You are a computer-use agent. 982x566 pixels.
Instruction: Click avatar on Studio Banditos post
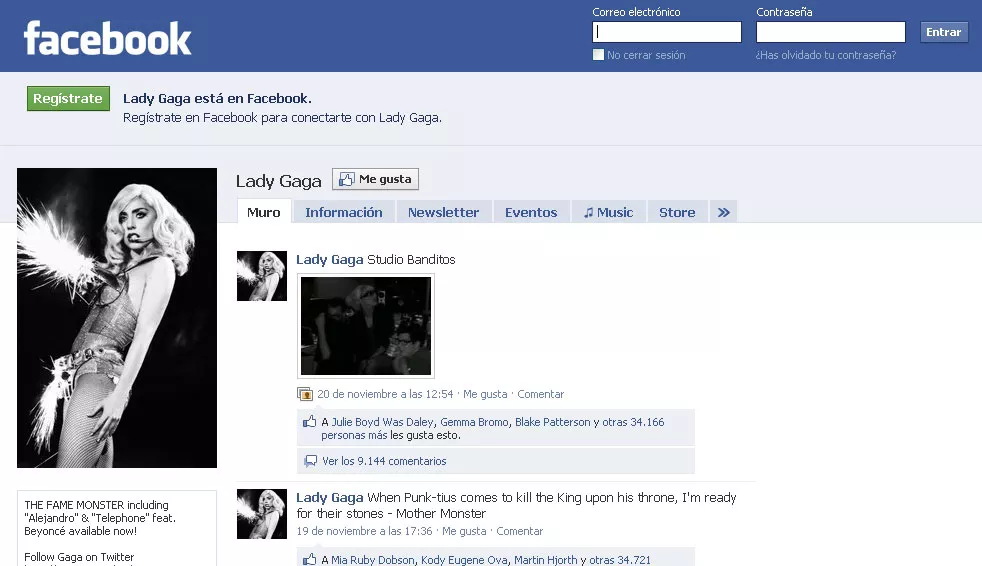click(262, 276)
